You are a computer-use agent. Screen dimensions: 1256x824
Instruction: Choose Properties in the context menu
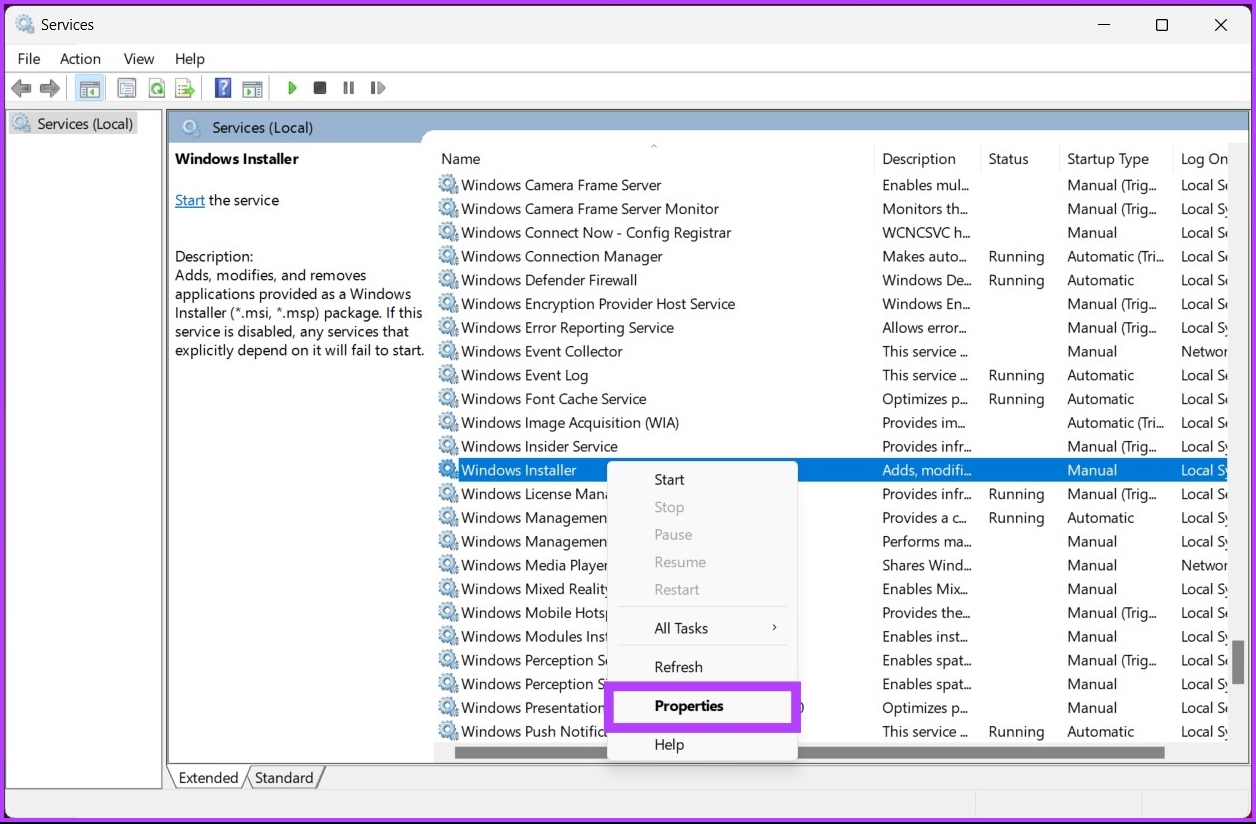702,706
